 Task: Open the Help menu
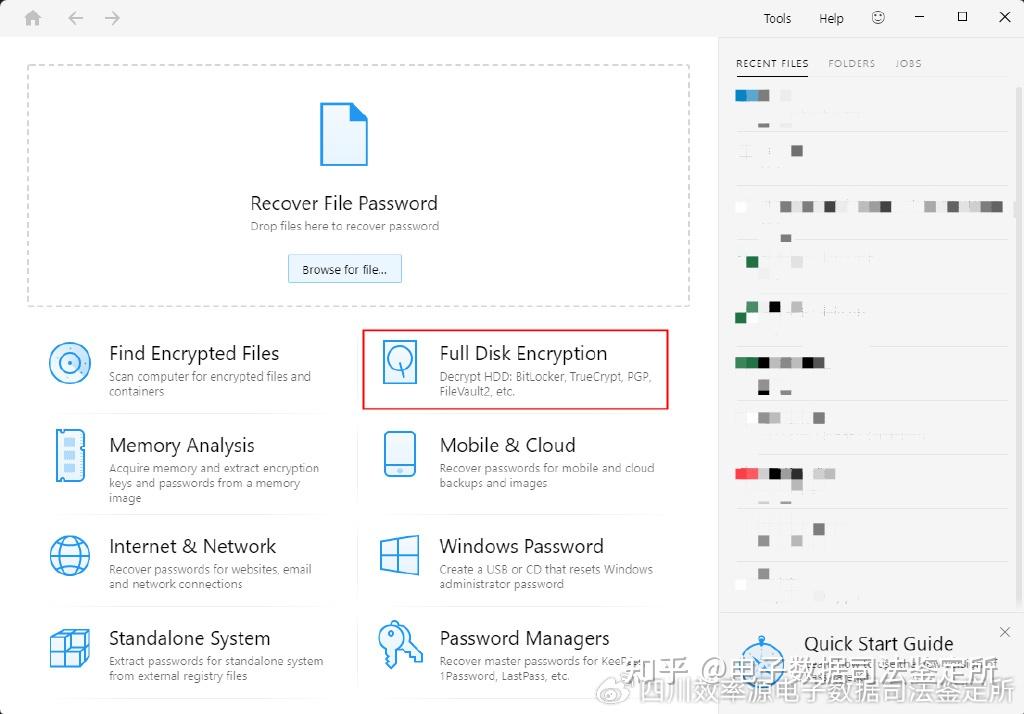coord(830,17)
